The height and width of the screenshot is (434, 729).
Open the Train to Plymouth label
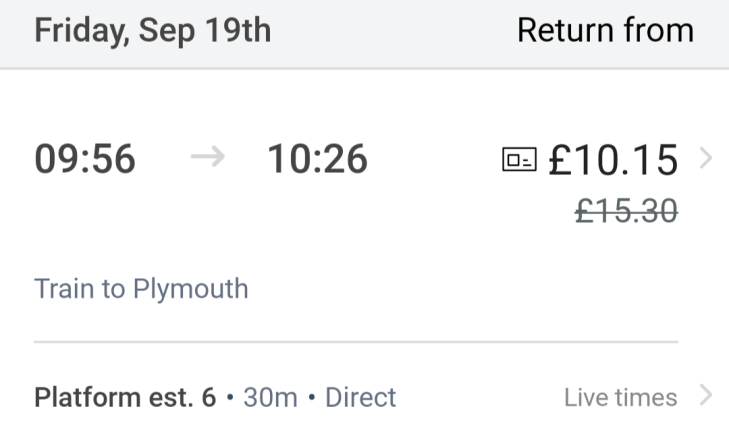(x=141, y=289)
